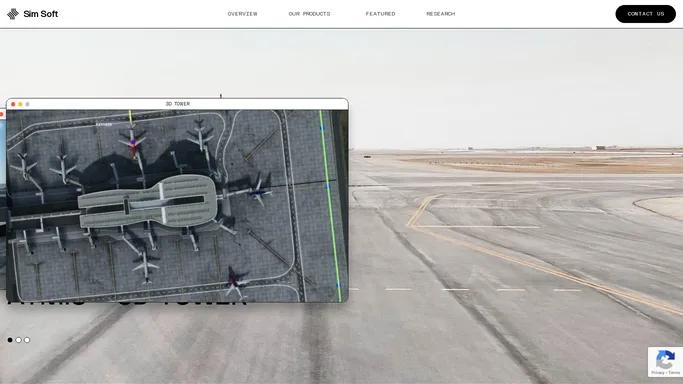The height and width of the screenshot is (384, 683).
Task: Open the Sim Soft home link text
Action: click(41, 14)
